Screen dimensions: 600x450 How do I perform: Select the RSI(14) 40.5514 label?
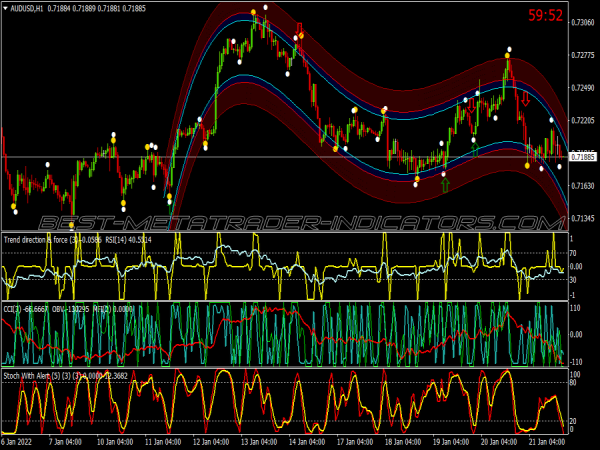[127, 240]
